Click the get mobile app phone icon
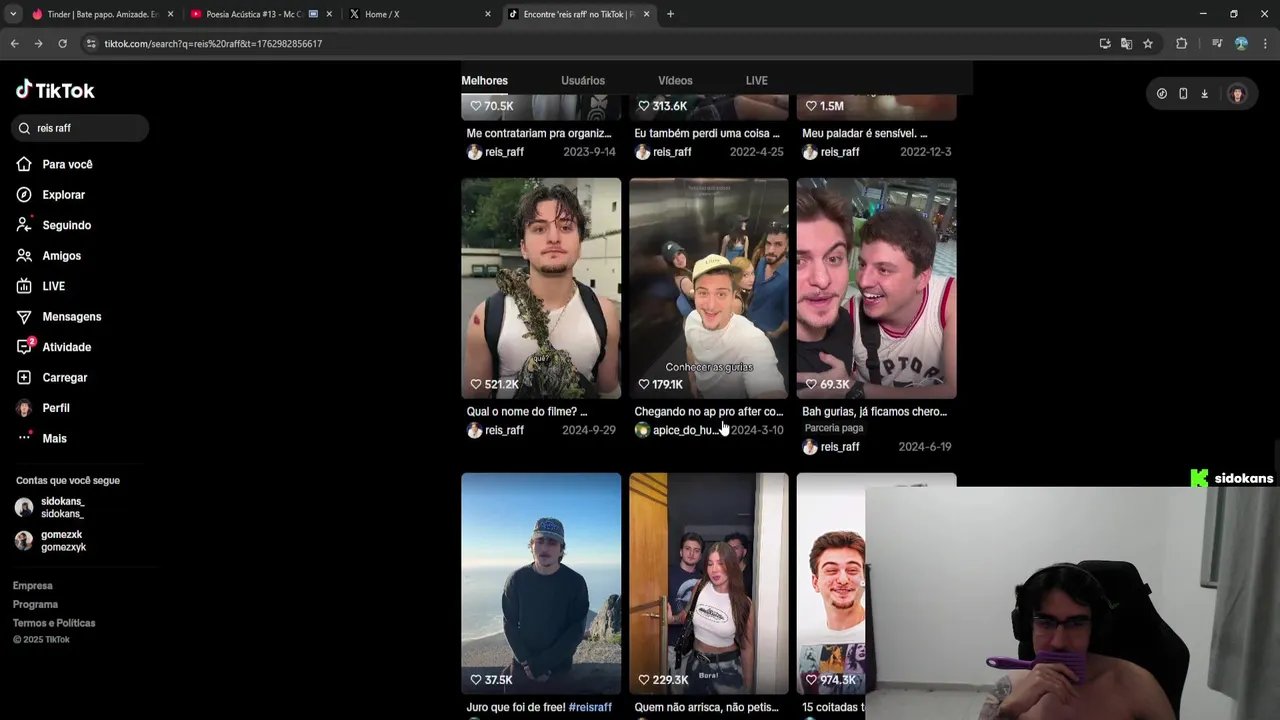 [x=1183, y=94]
